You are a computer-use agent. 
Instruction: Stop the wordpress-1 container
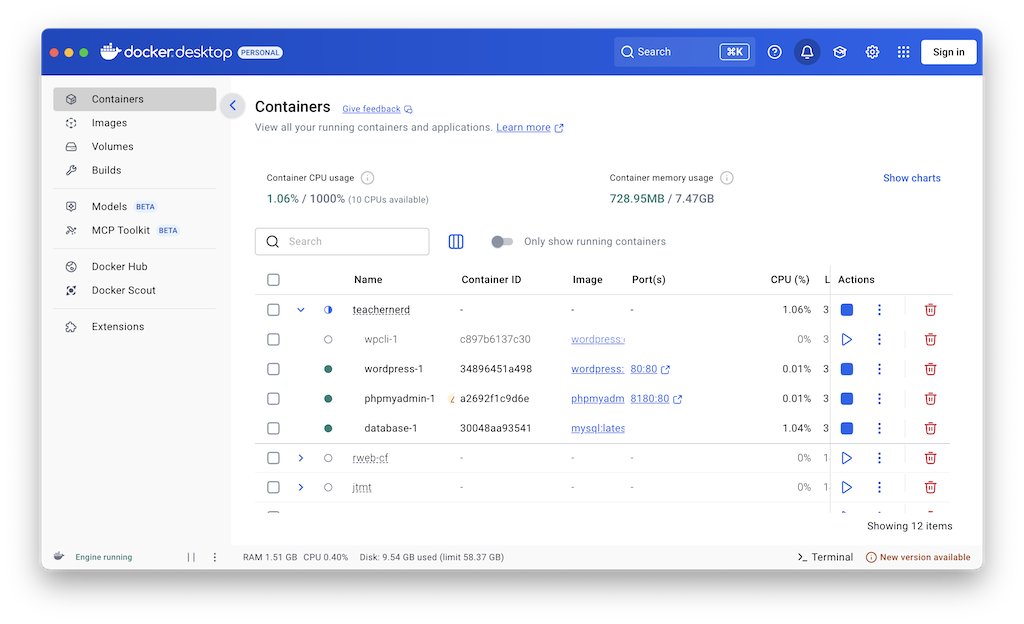[x=846, y=369]
